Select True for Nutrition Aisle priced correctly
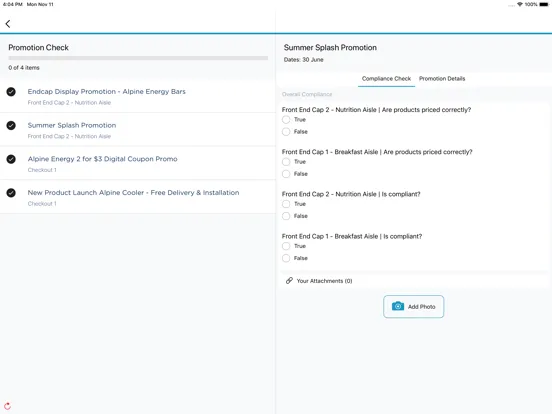The height and width of the screenshot is (414, 552). [286, 120]
